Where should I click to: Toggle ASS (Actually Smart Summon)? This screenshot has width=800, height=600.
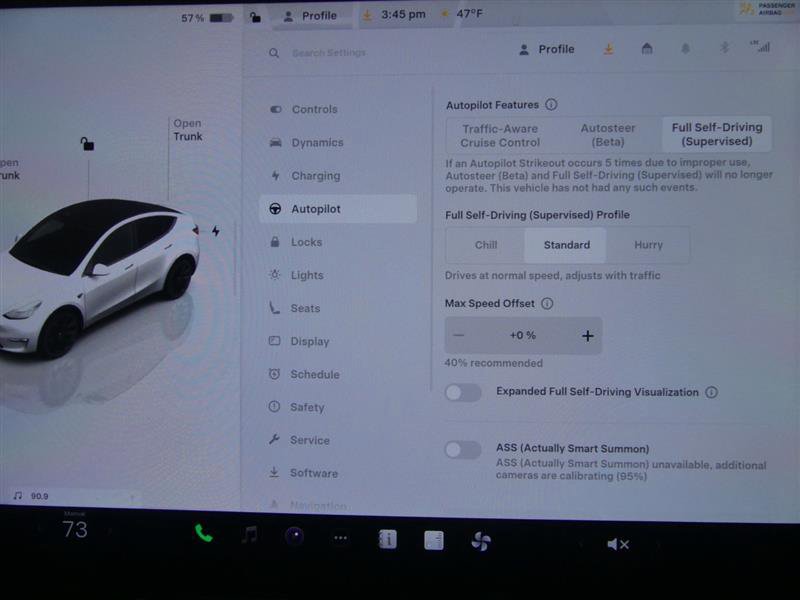(x=463, y=452)
